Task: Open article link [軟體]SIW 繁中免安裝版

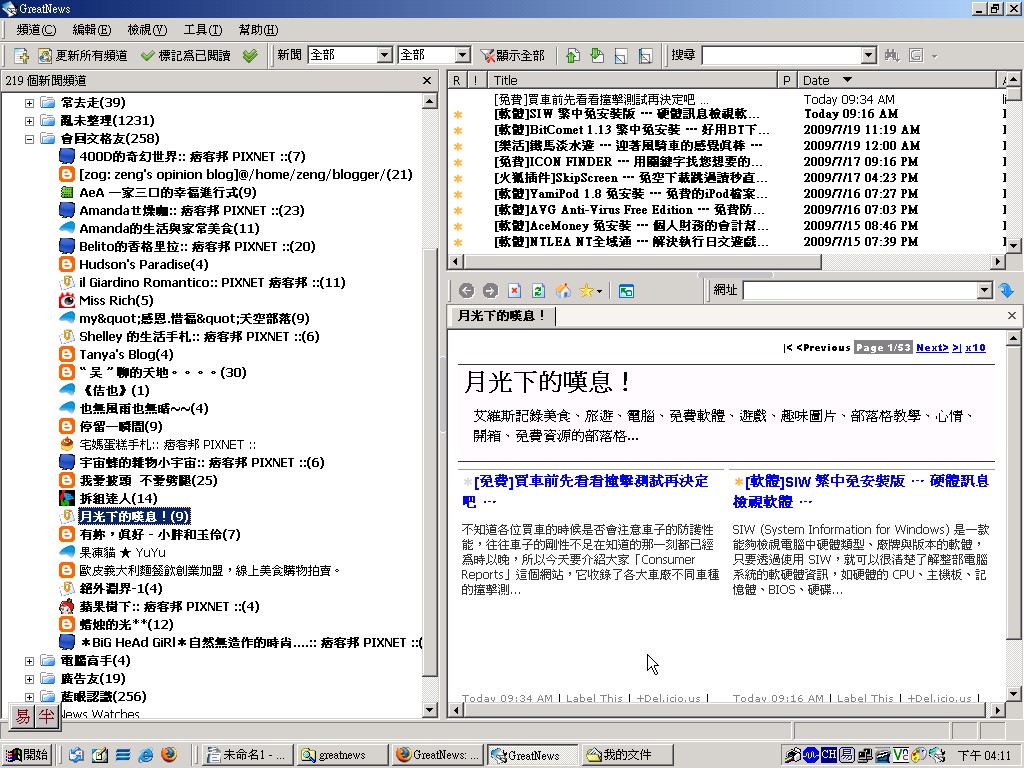Action: coord(861,491)
